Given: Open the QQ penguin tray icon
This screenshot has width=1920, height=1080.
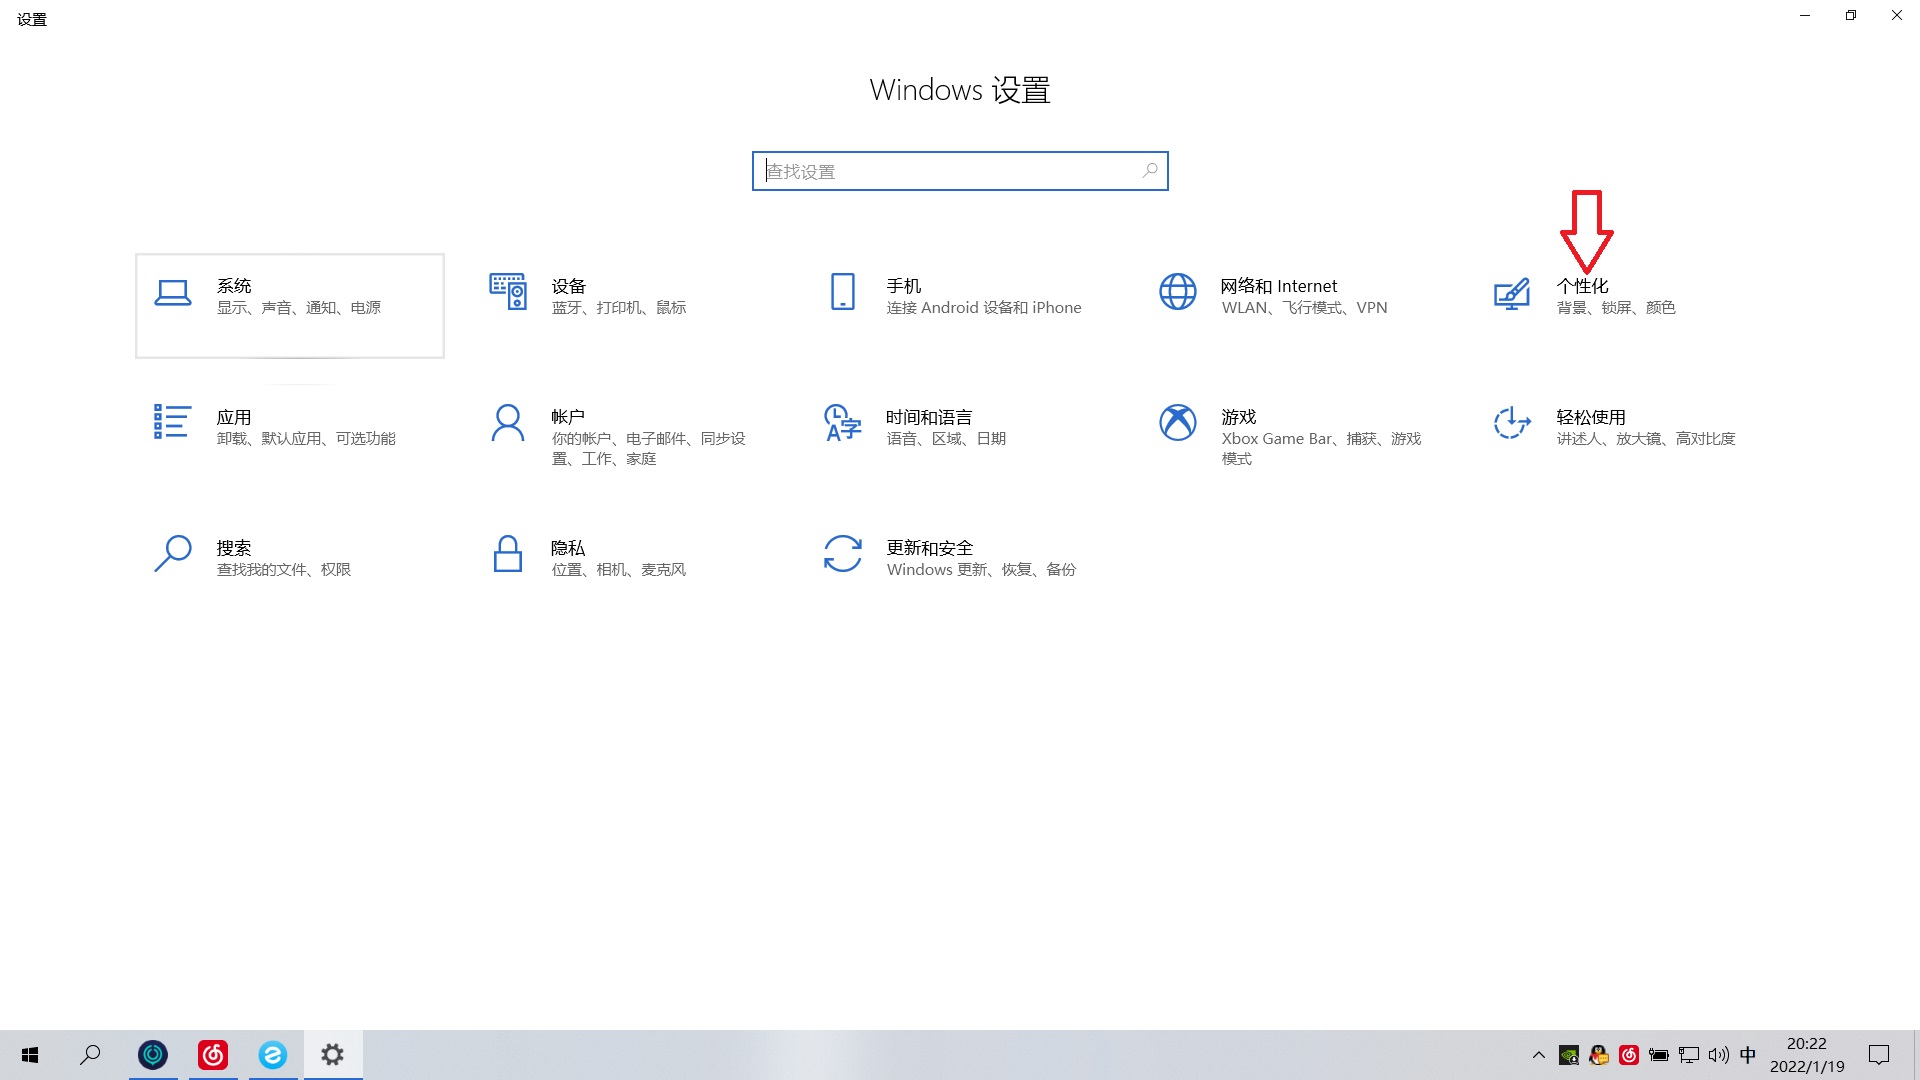Looking at the screenshot, I should click(1599, 1055).
